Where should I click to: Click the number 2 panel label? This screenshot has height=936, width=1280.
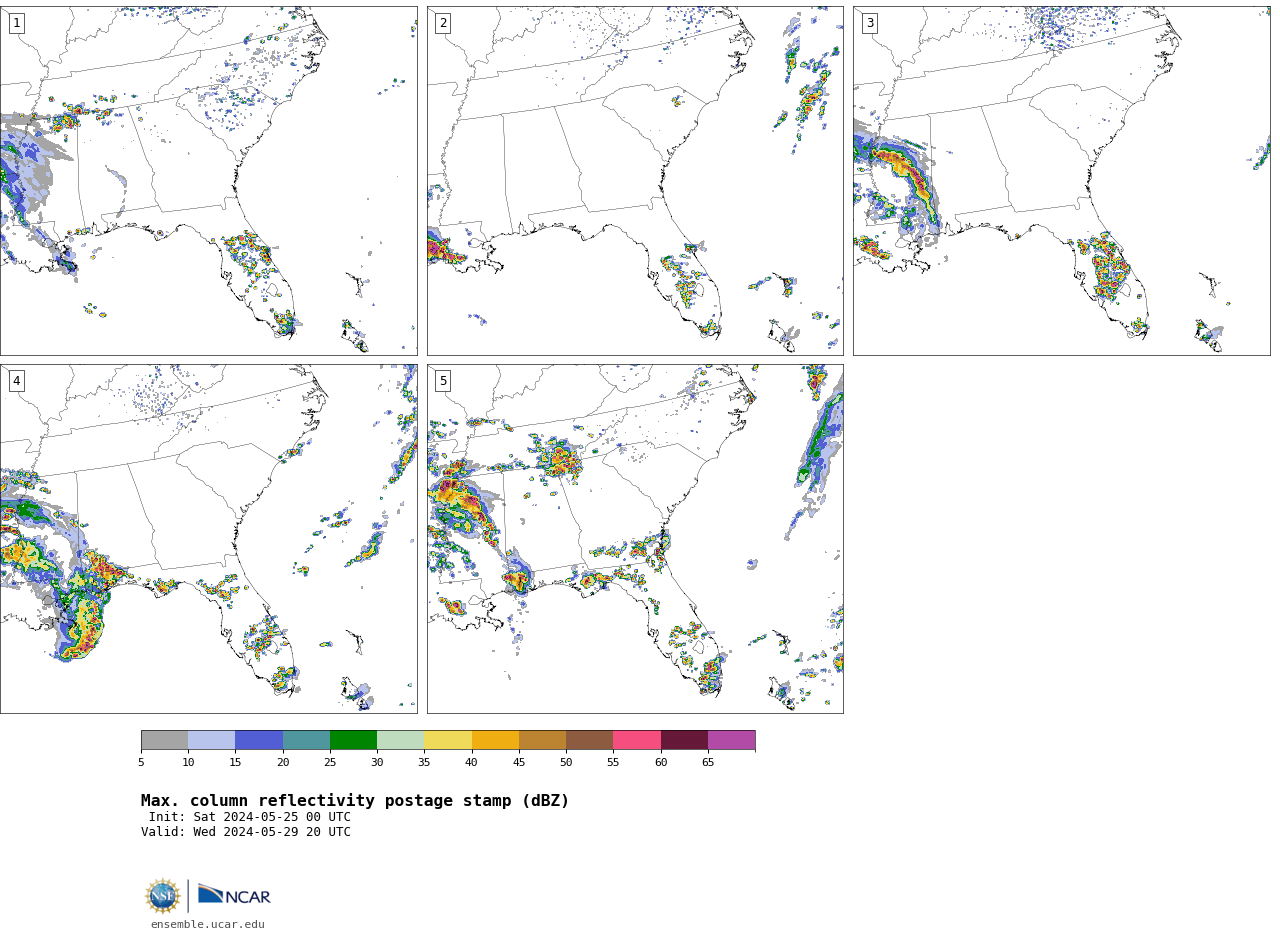[x=443, y=23]
